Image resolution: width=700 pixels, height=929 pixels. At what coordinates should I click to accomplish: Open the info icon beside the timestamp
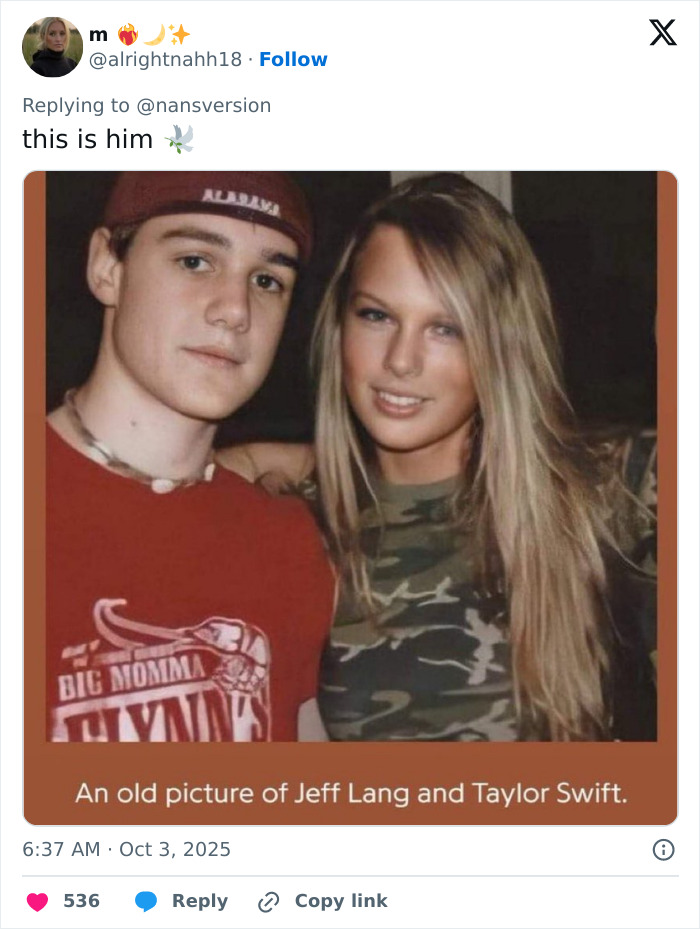[x=662, y=849]
